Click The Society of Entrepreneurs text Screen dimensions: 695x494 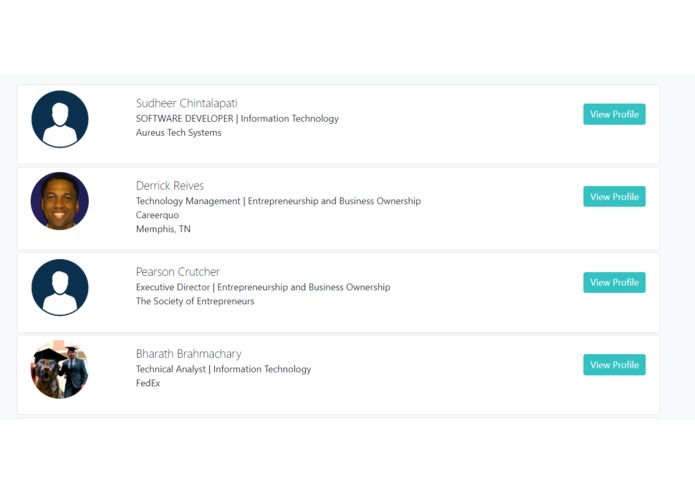[x=195, y=301]
